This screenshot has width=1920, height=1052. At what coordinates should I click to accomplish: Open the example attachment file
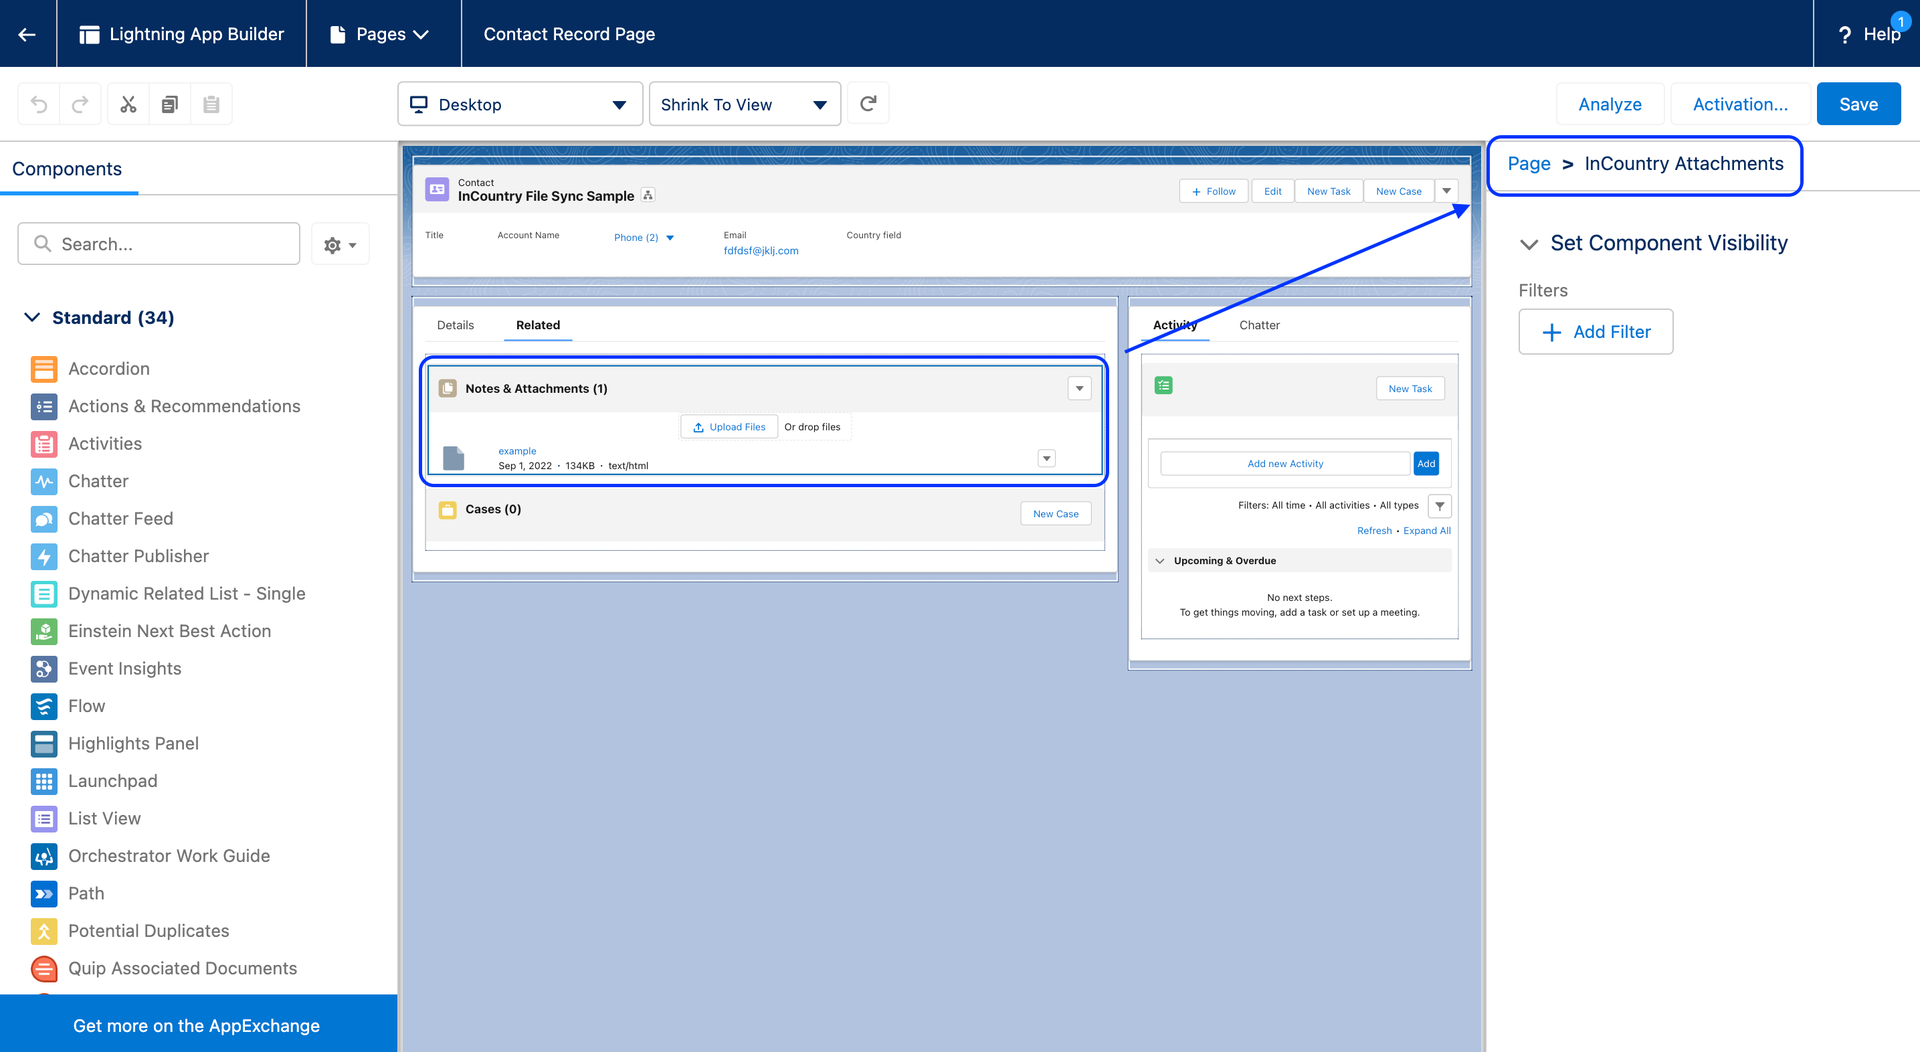tap(517, 451)
